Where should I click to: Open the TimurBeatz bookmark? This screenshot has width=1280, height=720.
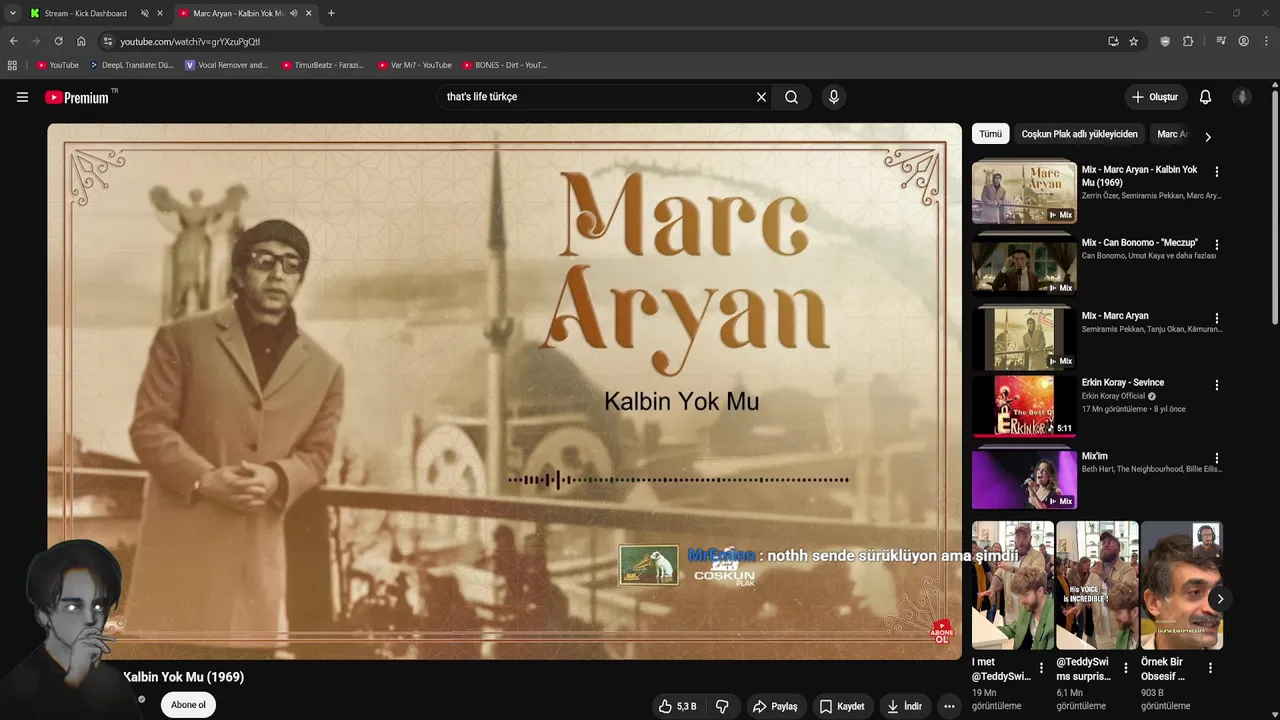(322, 65)
